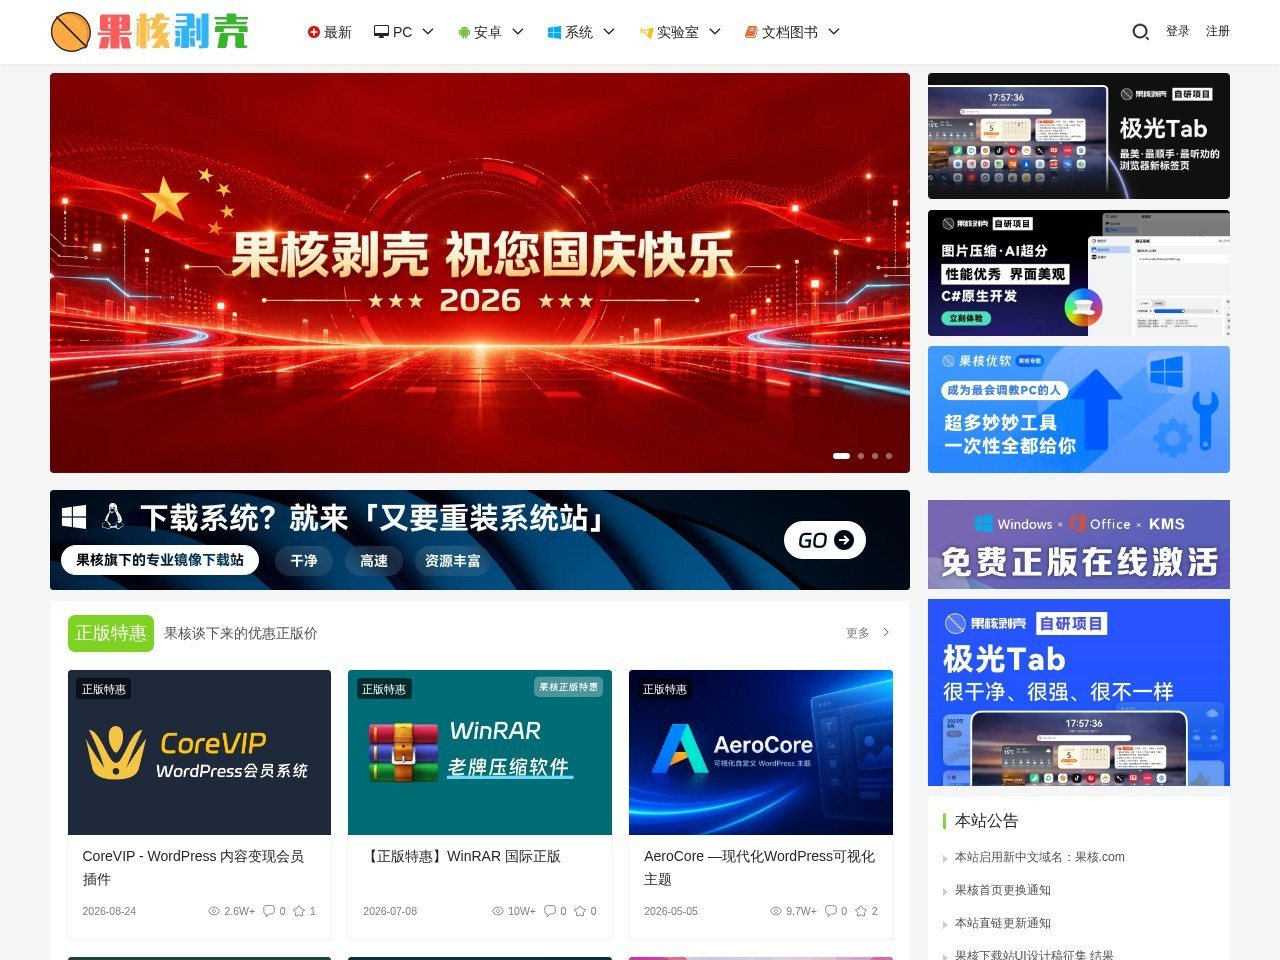The image size is (1280, 960).
Task: Click the chevron arrow beside 更多
Action: [886, 632]
